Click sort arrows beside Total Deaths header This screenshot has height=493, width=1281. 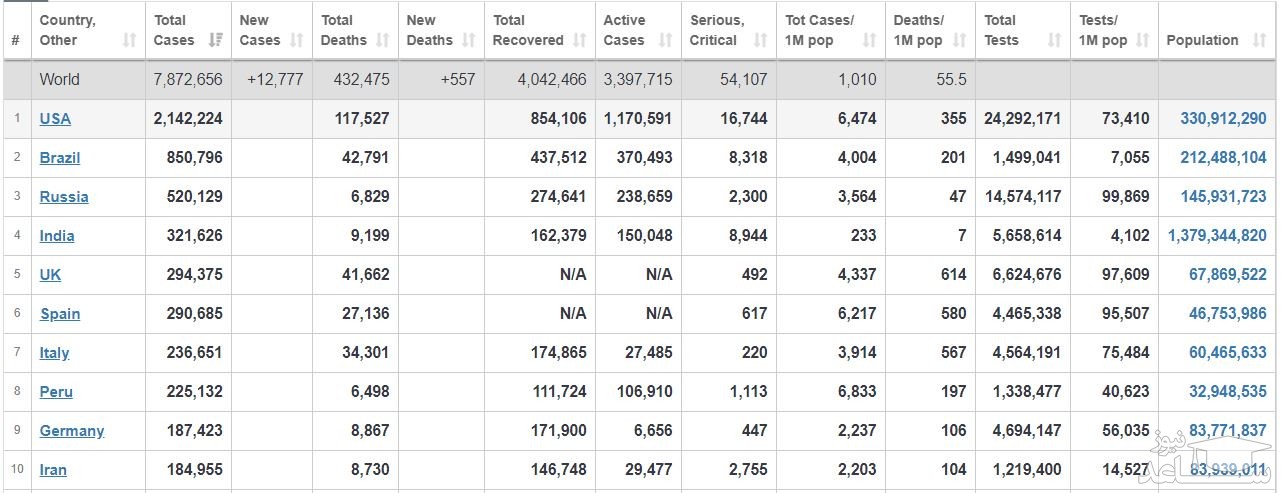[383, 41]
